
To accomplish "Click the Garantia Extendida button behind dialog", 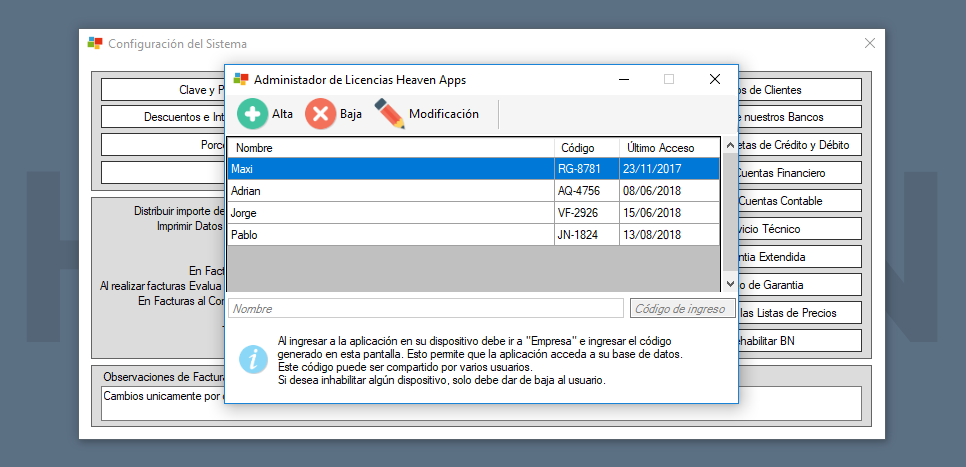I will tap(800, 257).
